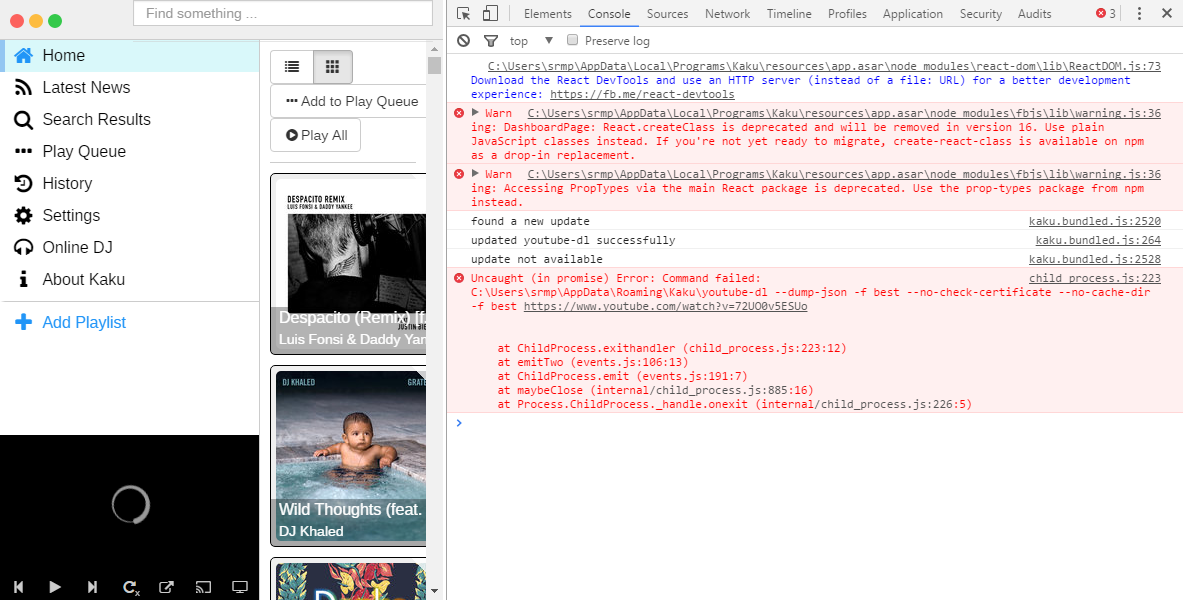Click the Play All button
The height and width of the screenshot is (600, 1183).
tap(314, 134)
